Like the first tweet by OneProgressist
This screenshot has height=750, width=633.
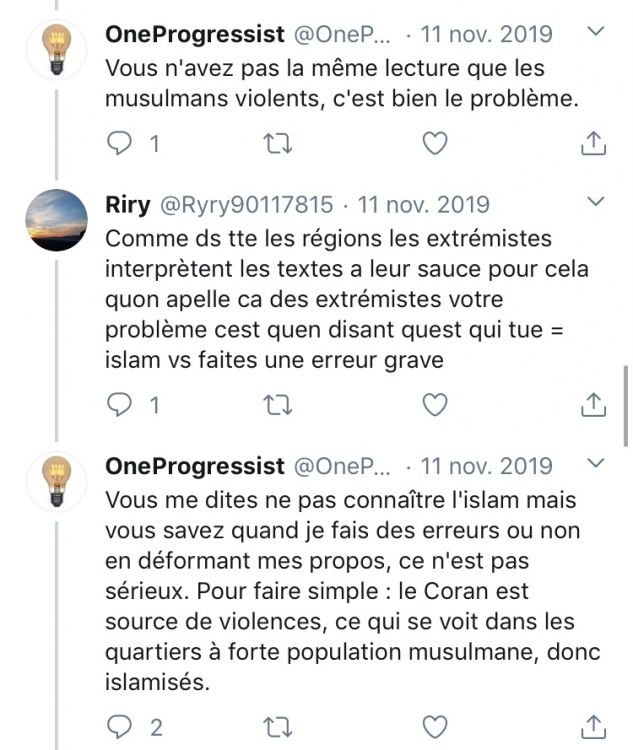434,144
